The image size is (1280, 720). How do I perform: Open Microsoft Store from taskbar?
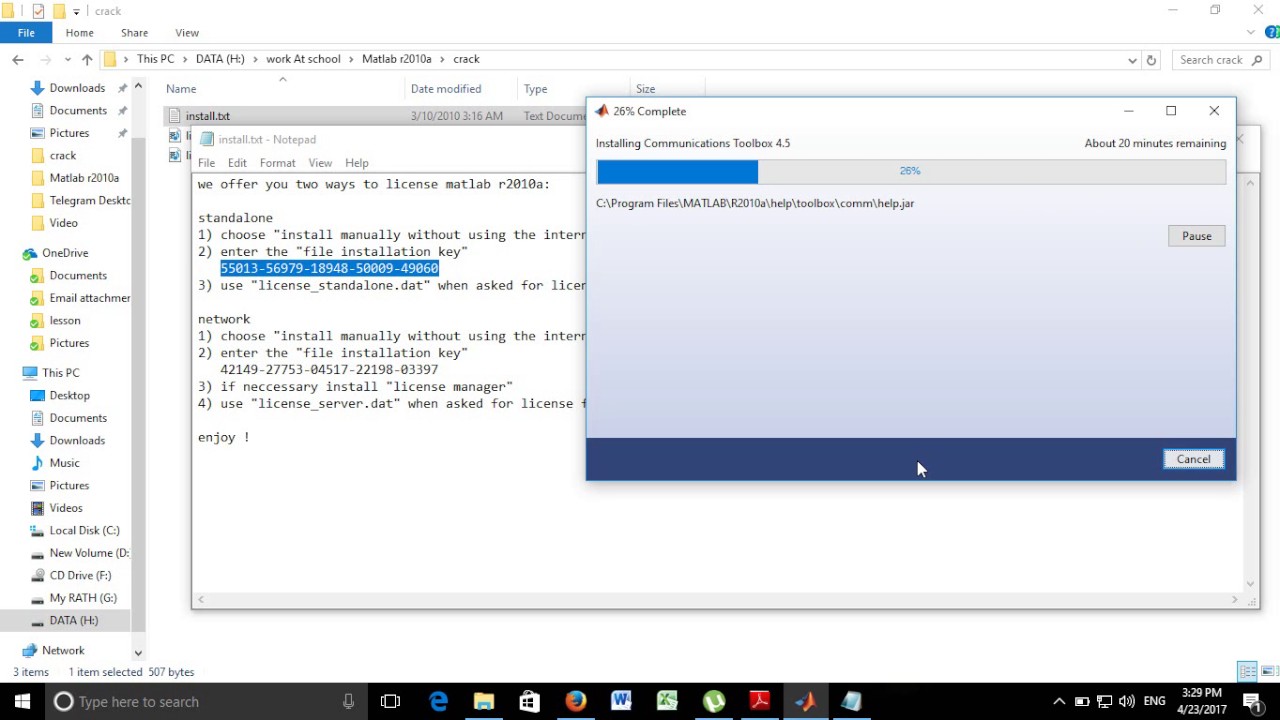[x=530, y=702]
